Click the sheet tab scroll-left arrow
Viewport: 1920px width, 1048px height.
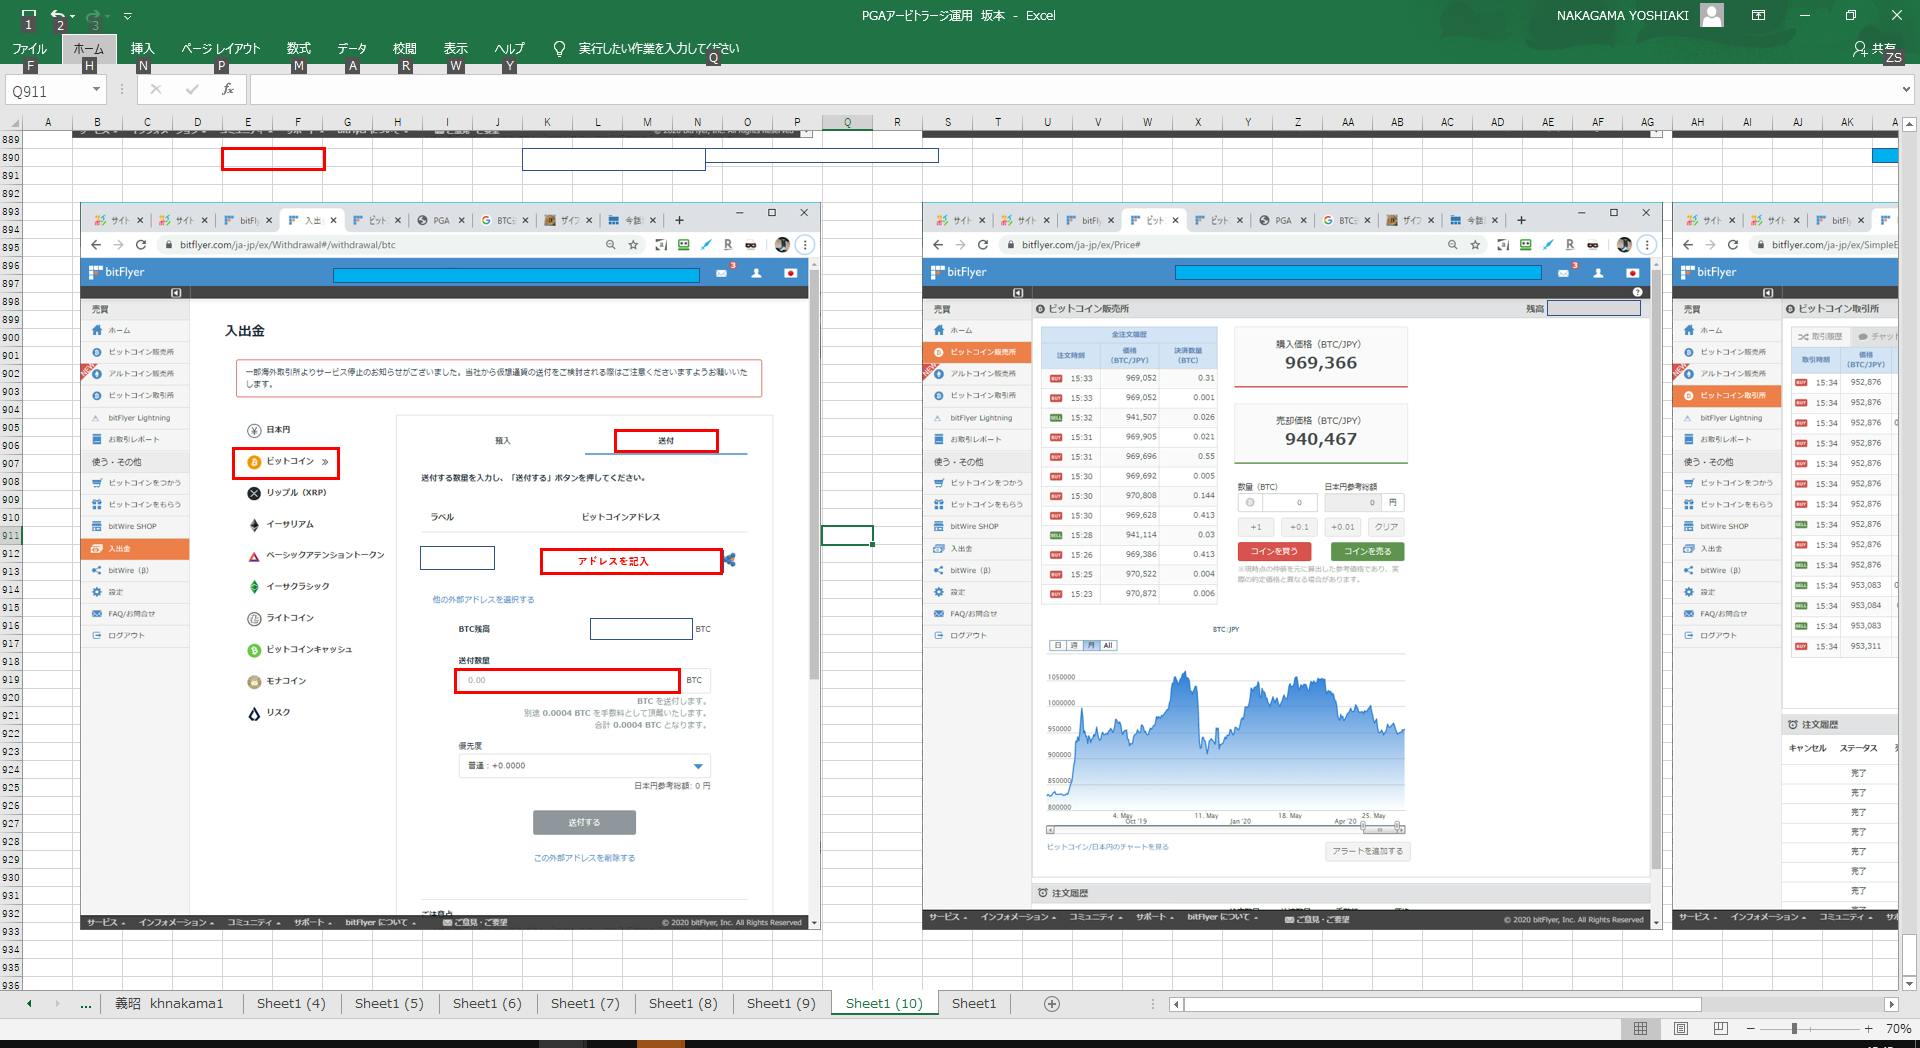(x=29, y=1003)
